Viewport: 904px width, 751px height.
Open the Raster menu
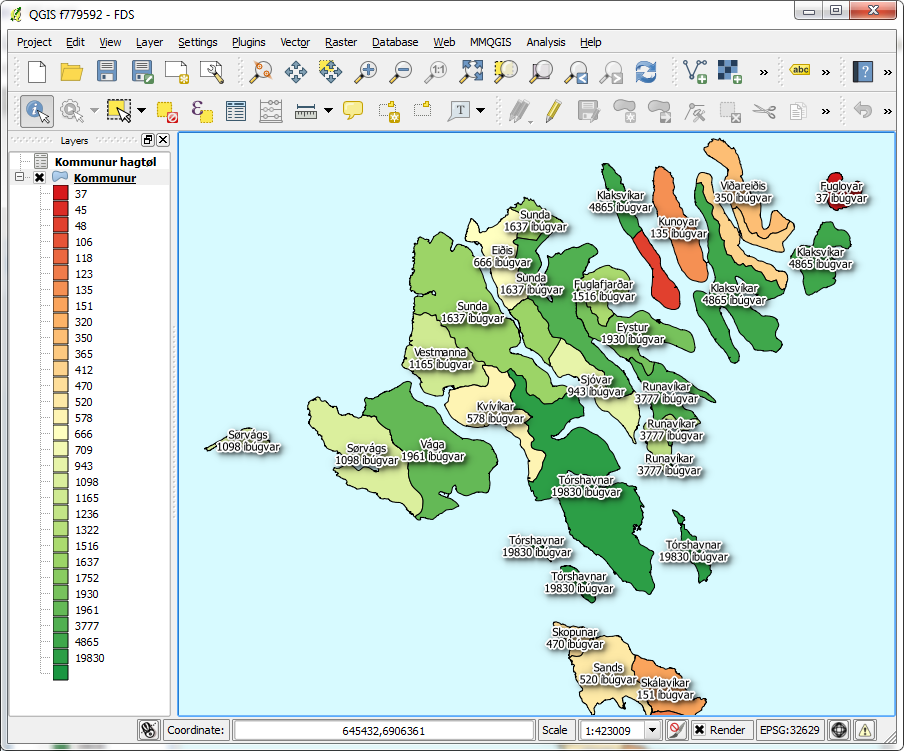click(341, 42)
